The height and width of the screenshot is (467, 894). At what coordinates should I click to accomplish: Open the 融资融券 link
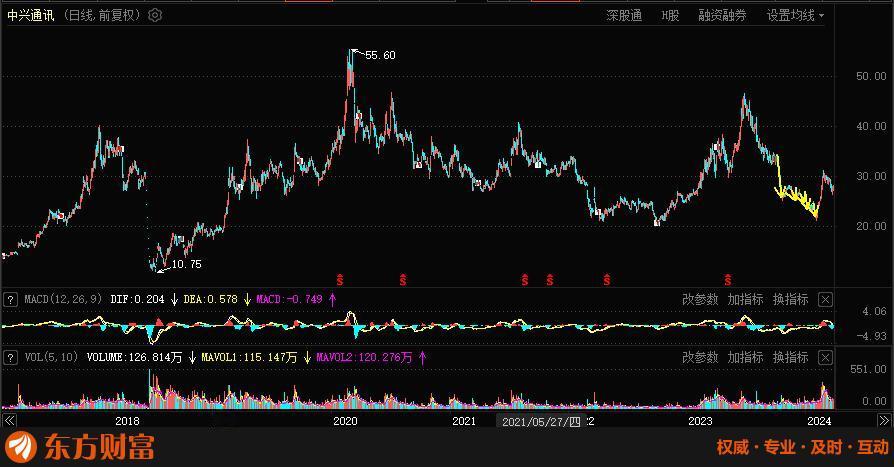tap(722, 15)
